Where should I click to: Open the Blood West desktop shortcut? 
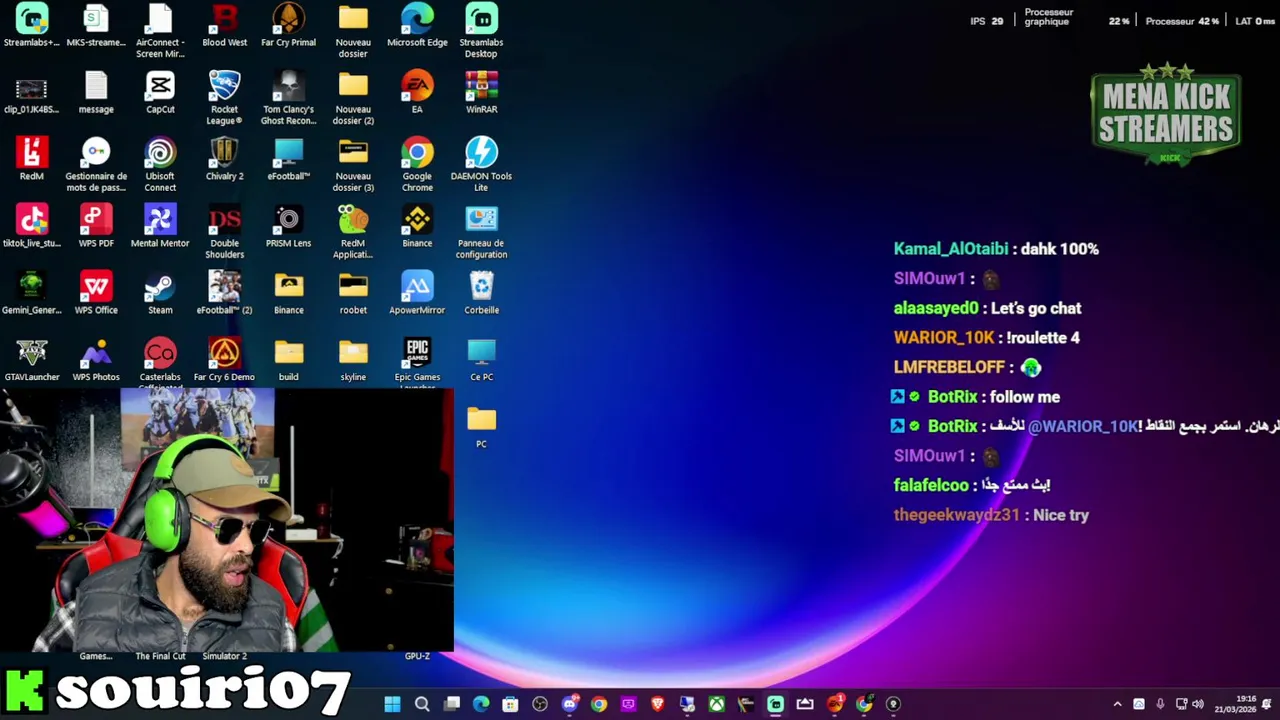click(224, 26)
